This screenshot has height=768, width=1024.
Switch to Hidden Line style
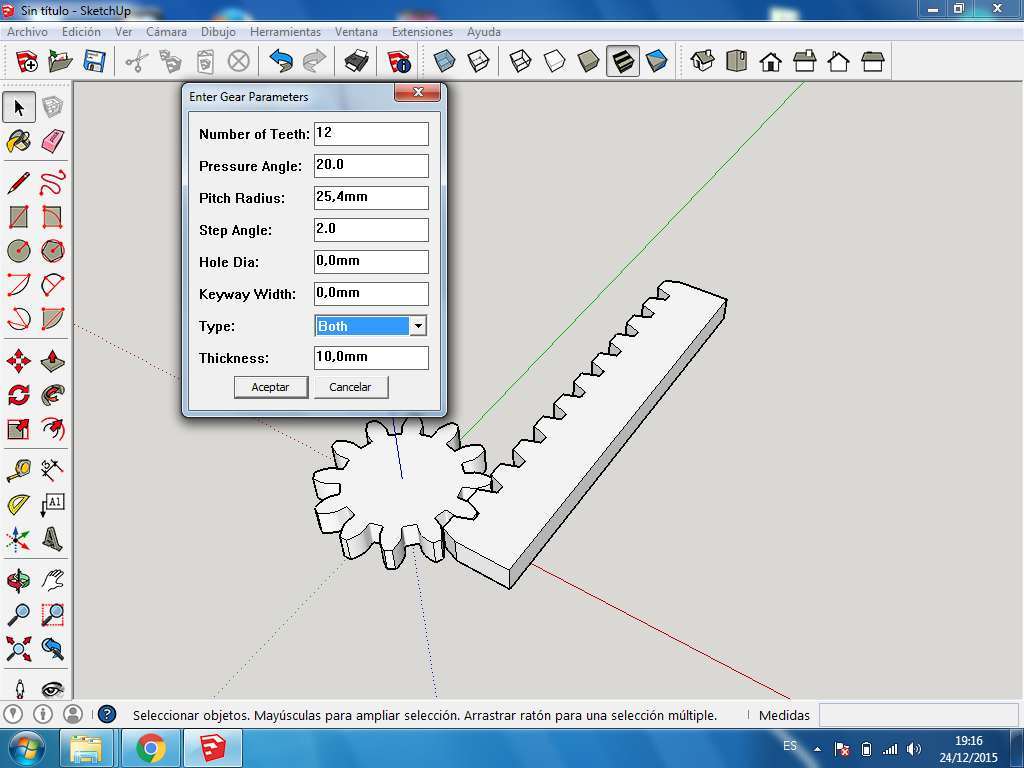click(x=554, y=61)
